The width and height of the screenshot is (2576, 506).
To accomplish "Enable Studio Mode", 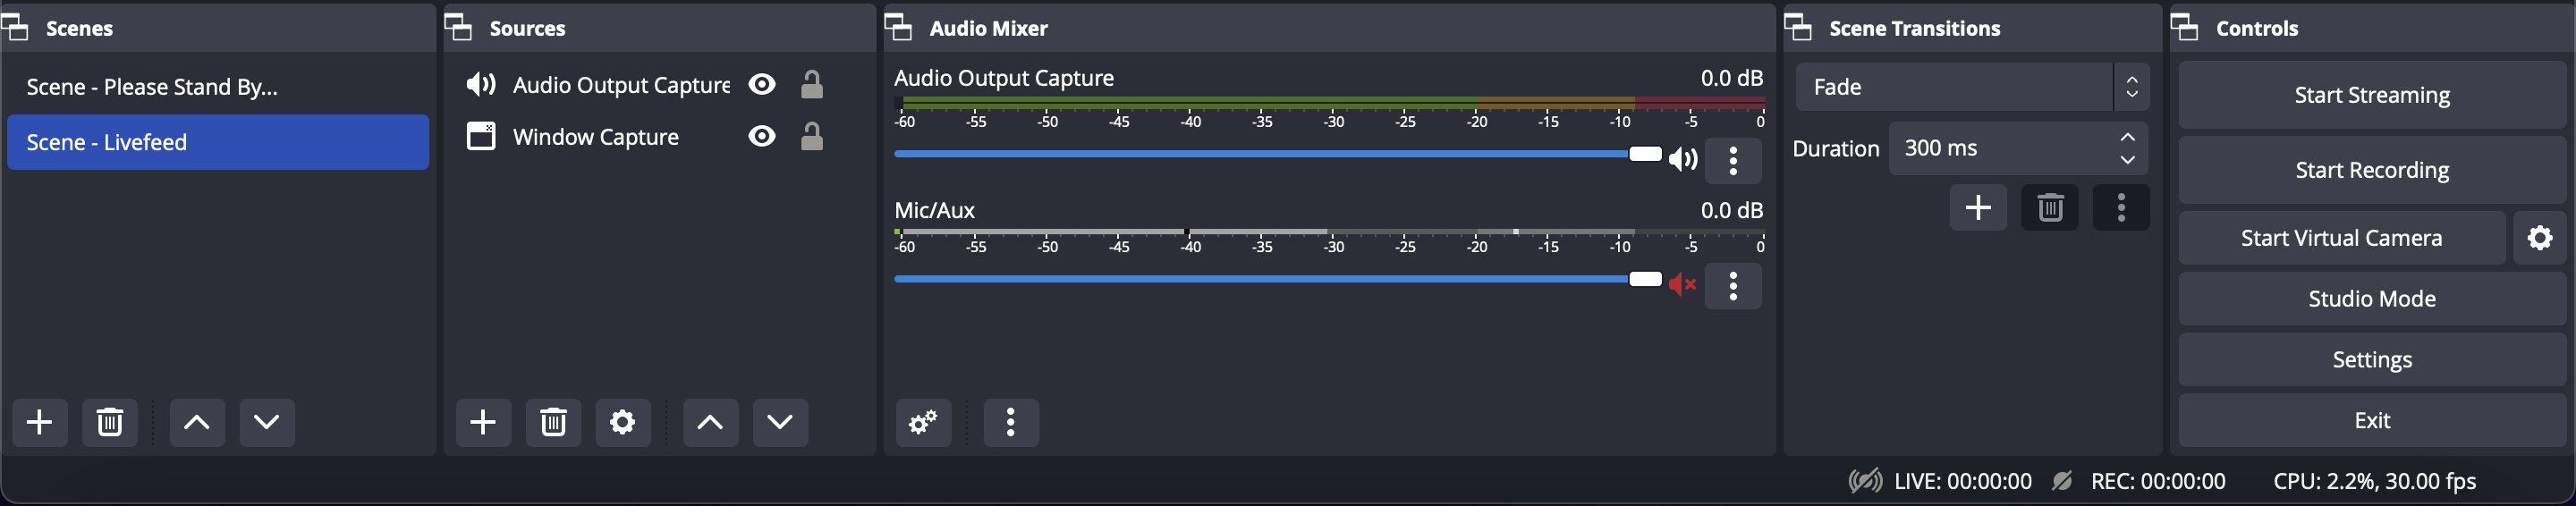I will pyautogui.click(x=2372, y=299).
